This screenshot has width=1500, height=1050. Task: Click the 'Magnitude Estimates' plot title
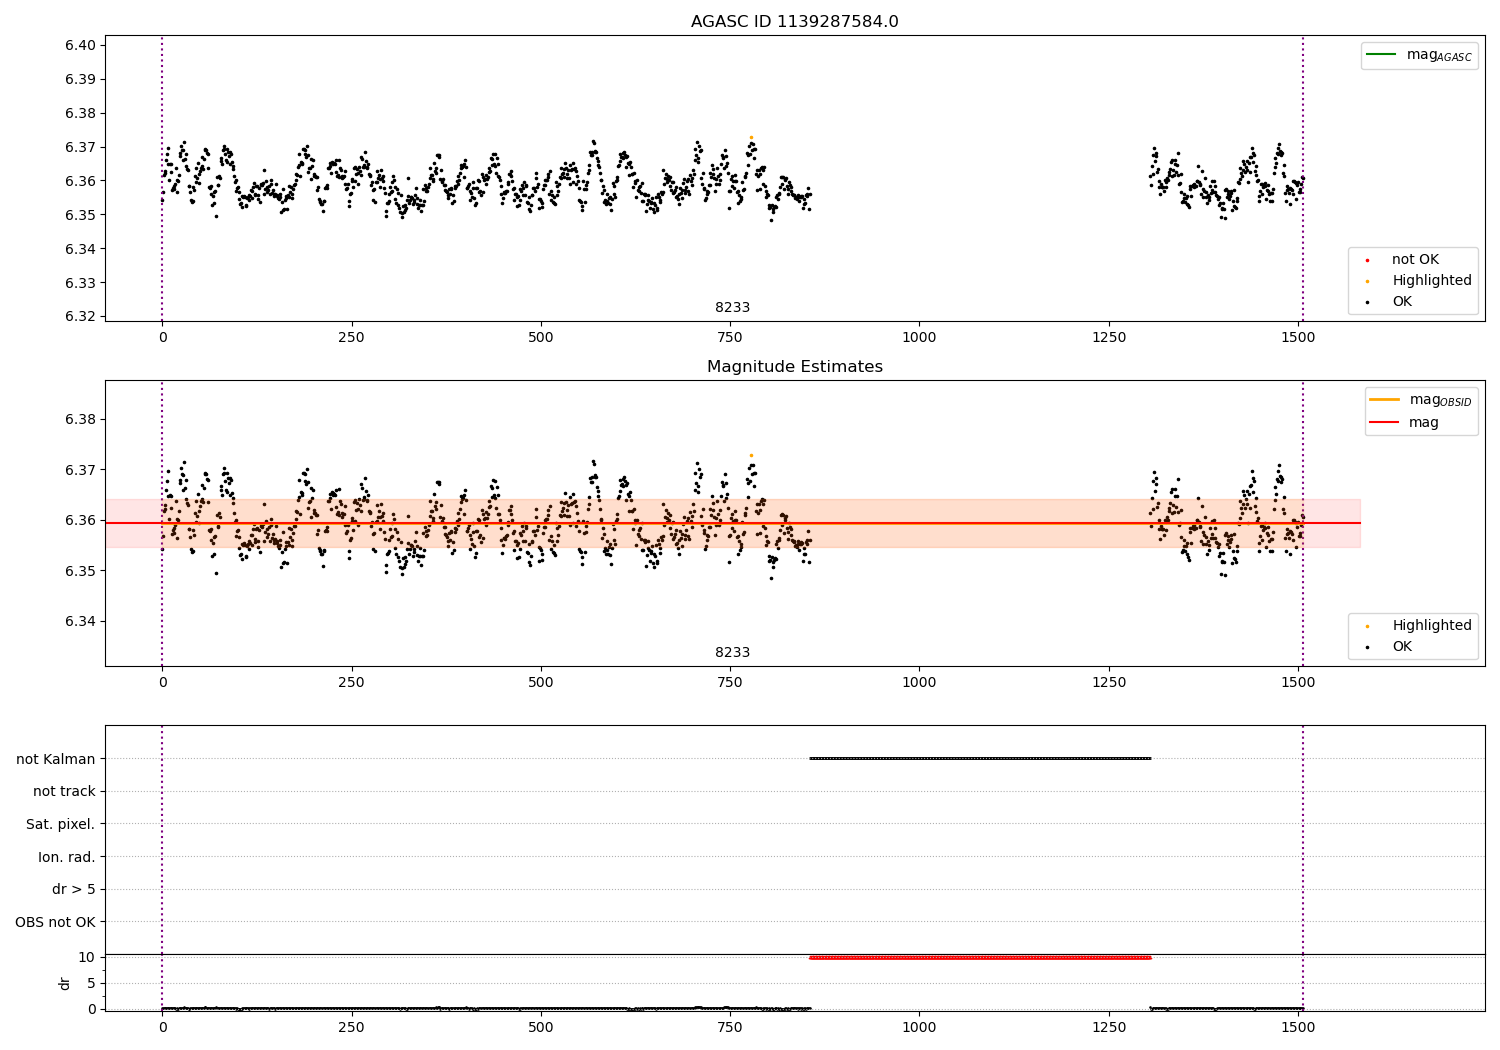794,367
